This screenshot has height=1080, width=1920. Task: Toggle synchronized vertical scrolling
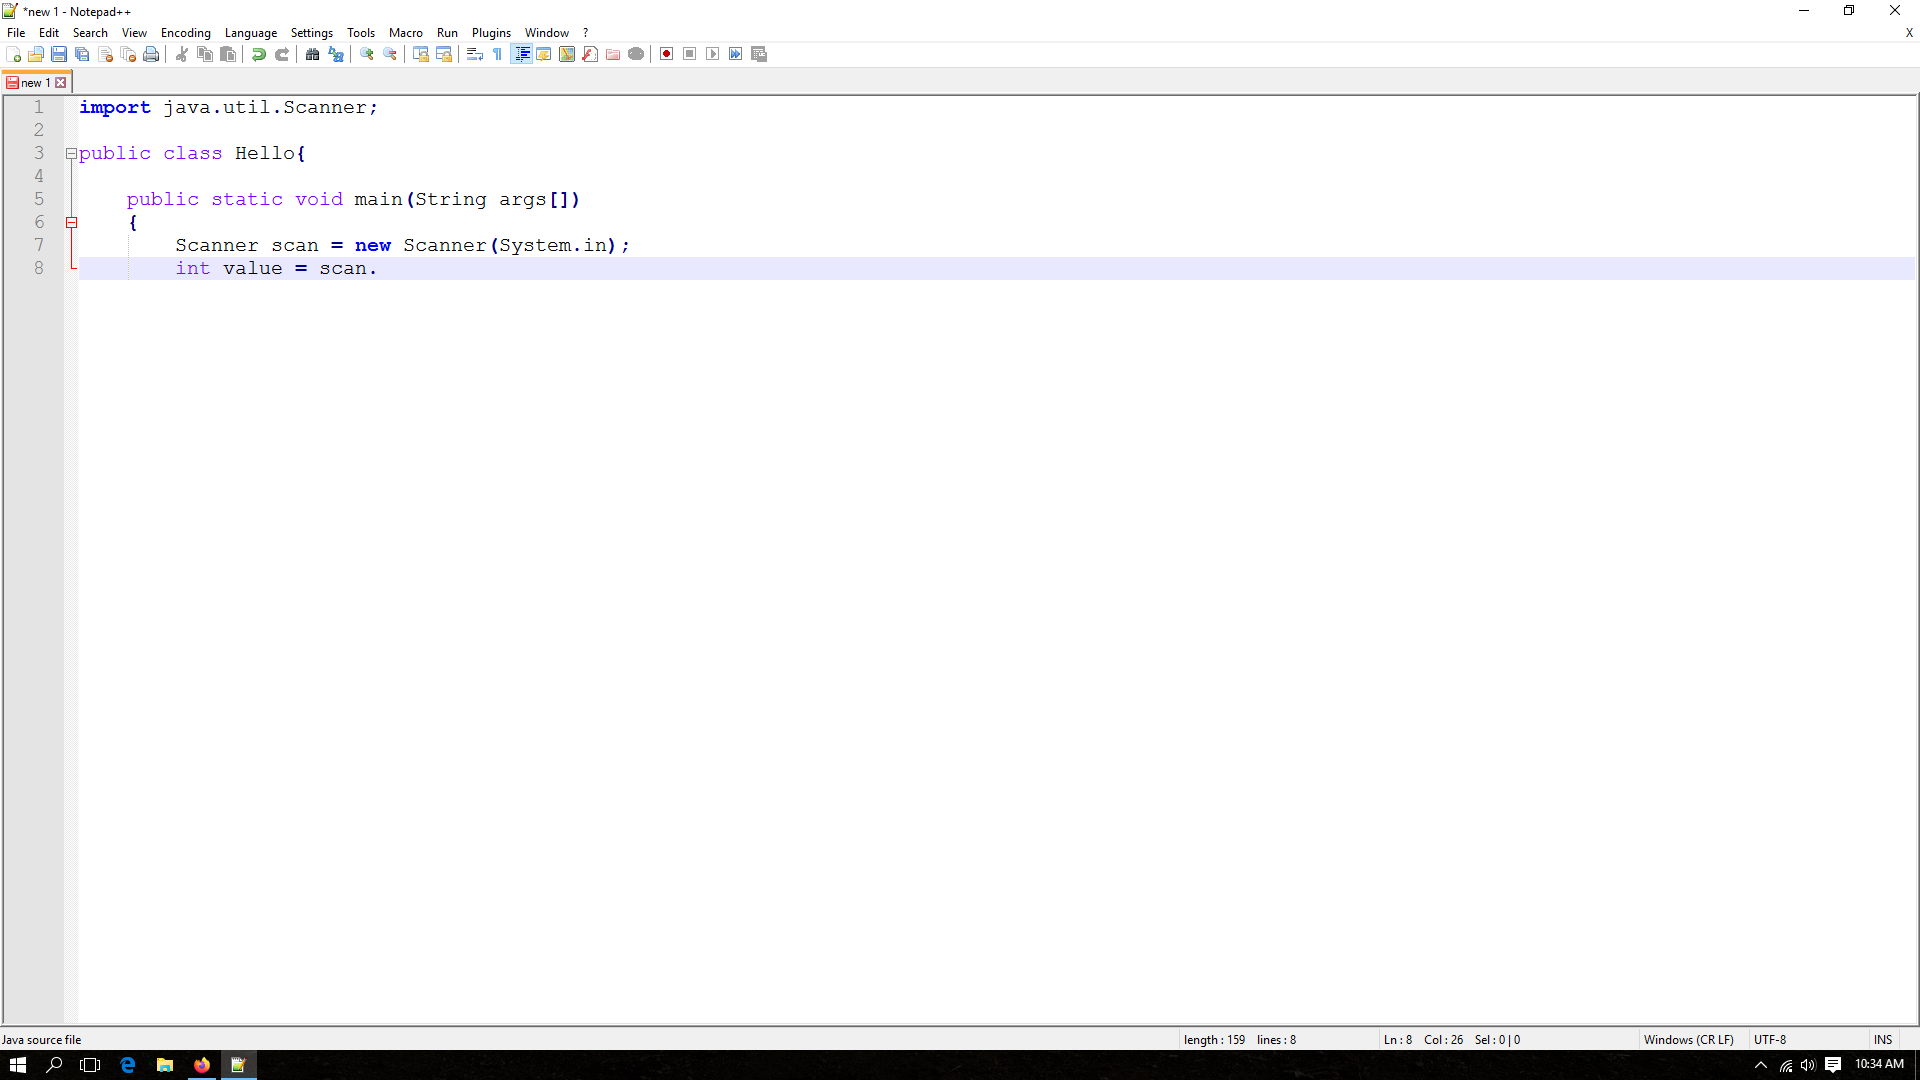[x=421, y=54]
